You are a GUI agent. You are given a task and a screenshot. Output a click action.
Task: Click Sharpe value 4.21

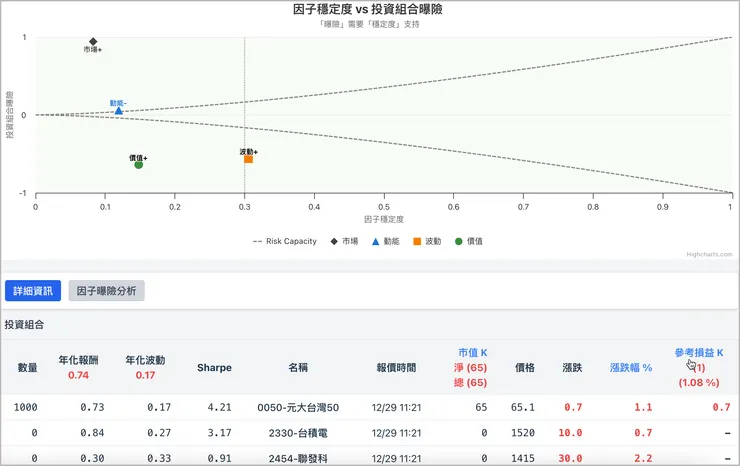tap(219, 407)
